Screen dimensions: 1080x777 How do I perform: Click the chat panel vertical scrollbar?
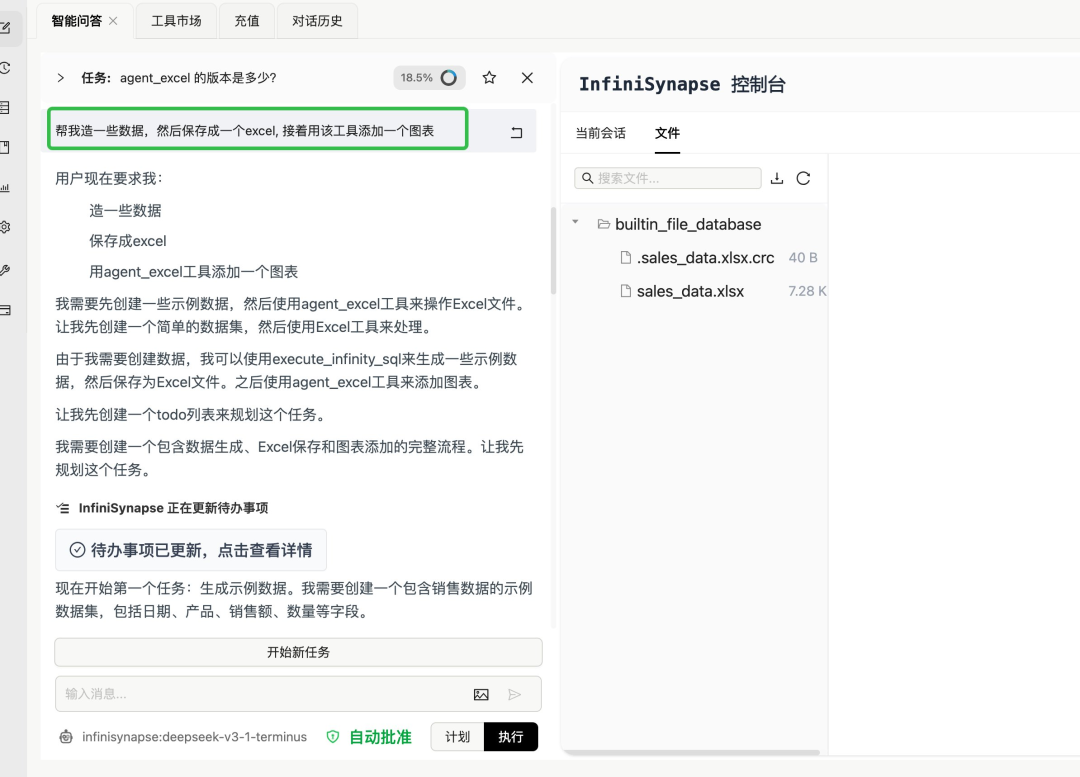553,251
